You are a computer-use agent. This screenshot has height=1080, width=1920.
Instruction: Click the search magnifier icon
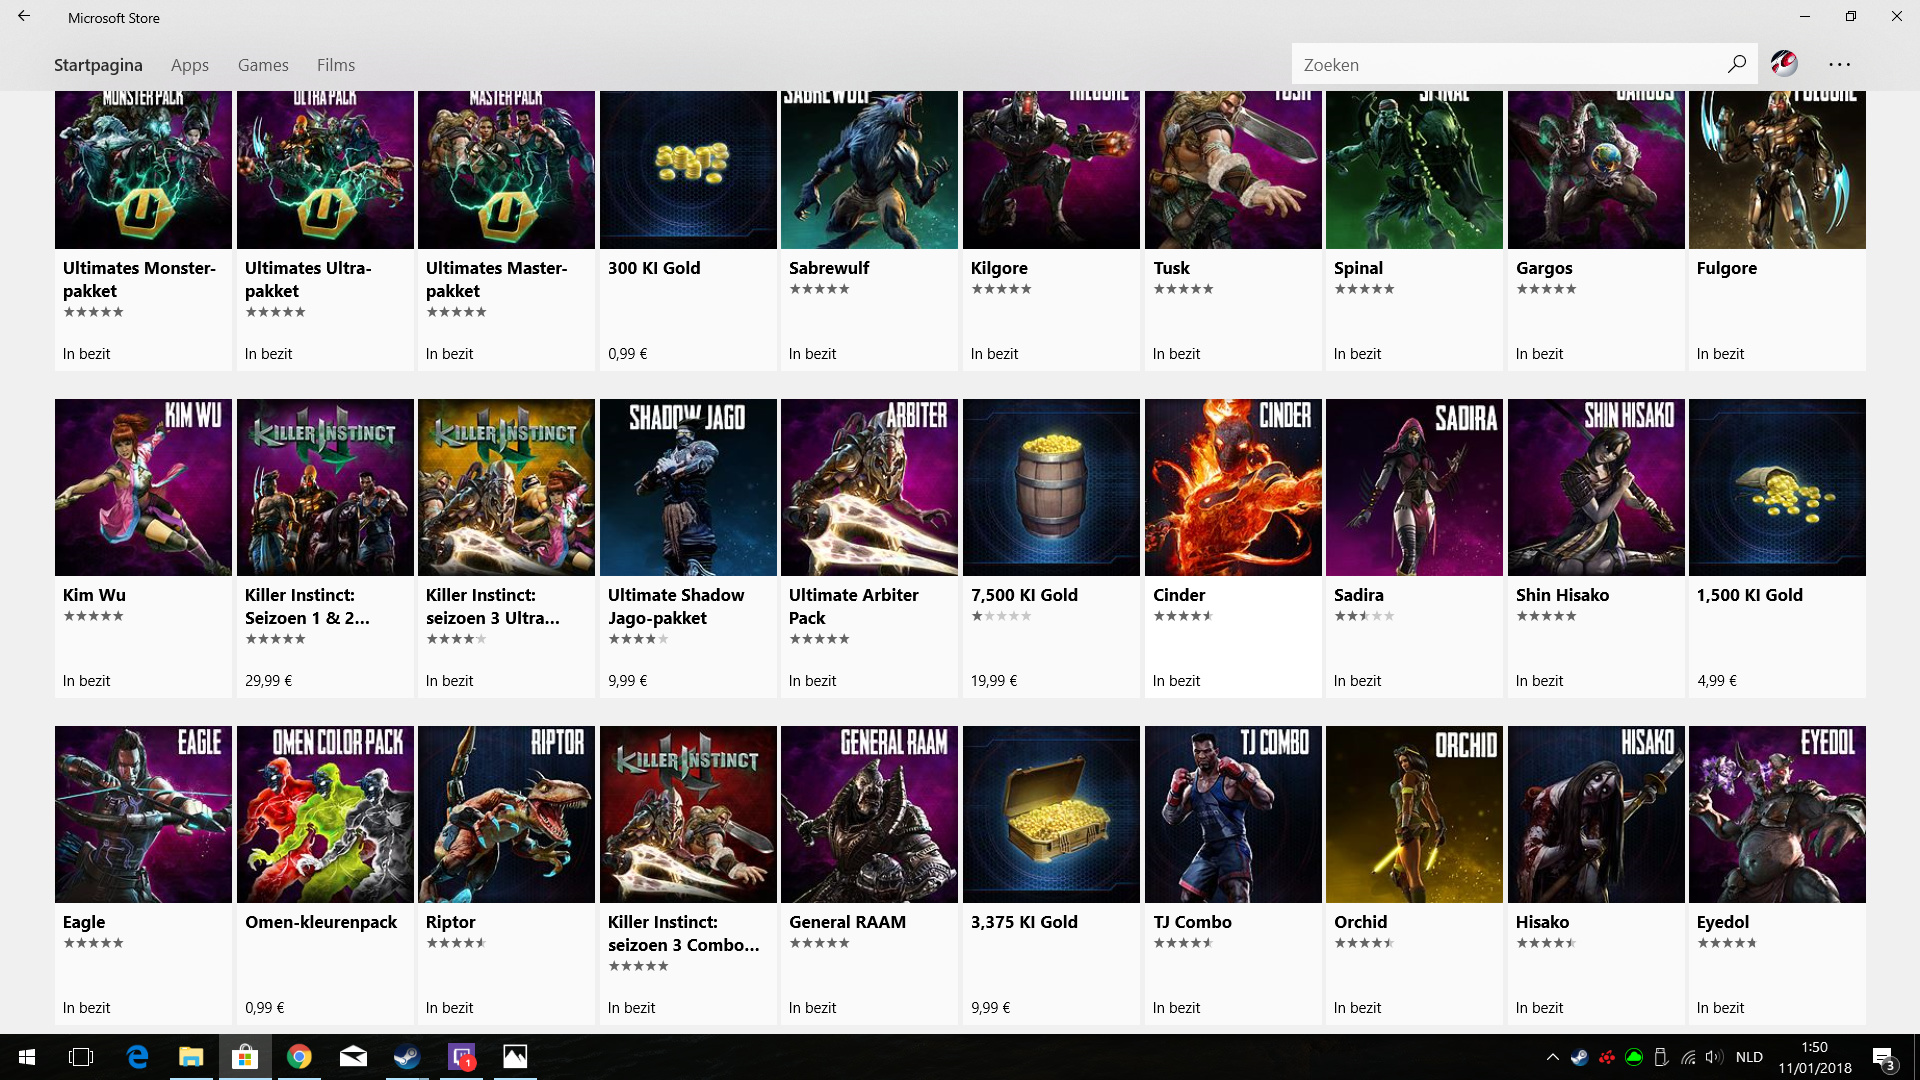click(1737, 64)
